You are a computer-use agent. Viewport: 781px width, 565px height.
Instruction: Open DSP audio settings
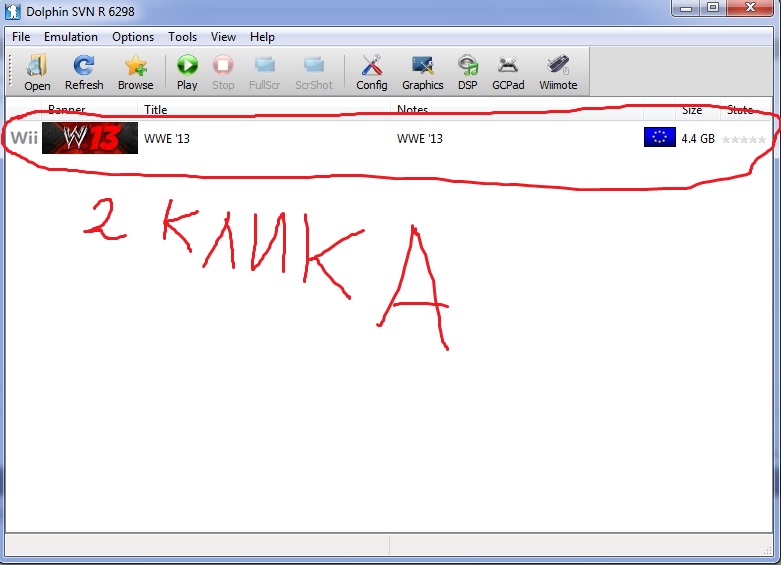(x=468, y=73)
